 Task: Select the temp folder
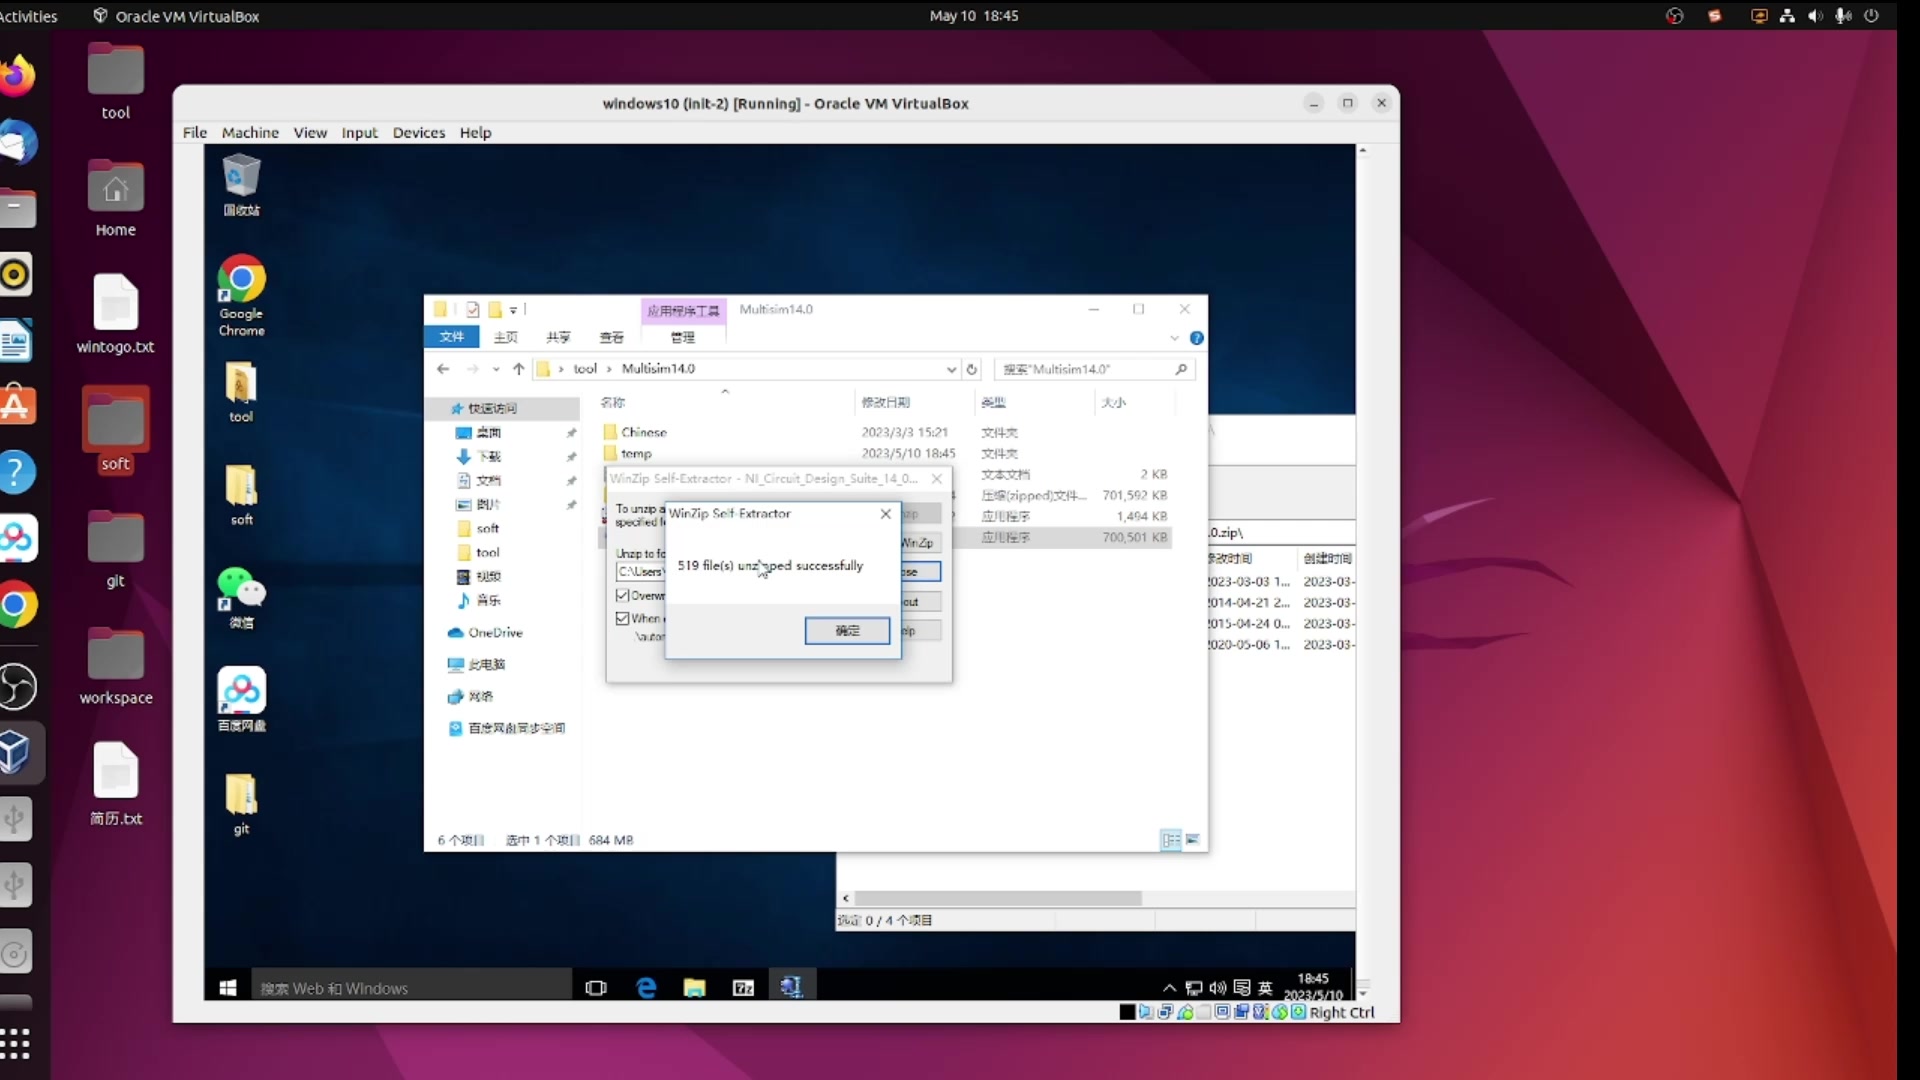click(x=636, y=453)
